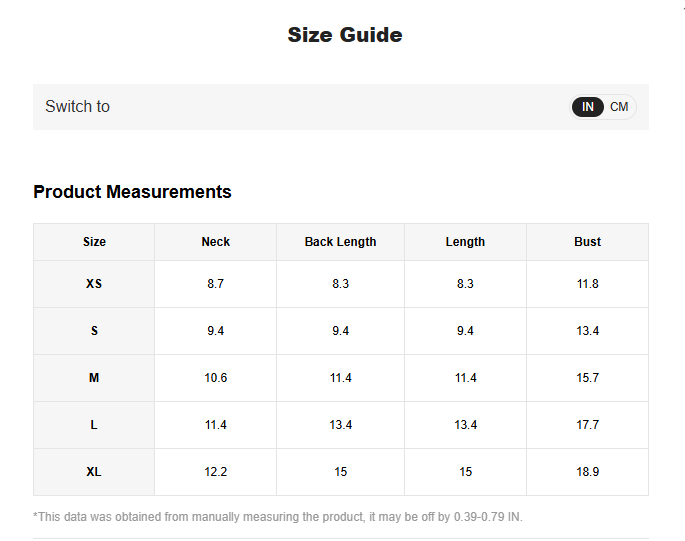685x541 pixels.
Task: Click the XL neck value 12.2
Action: [x=215, y=472]
